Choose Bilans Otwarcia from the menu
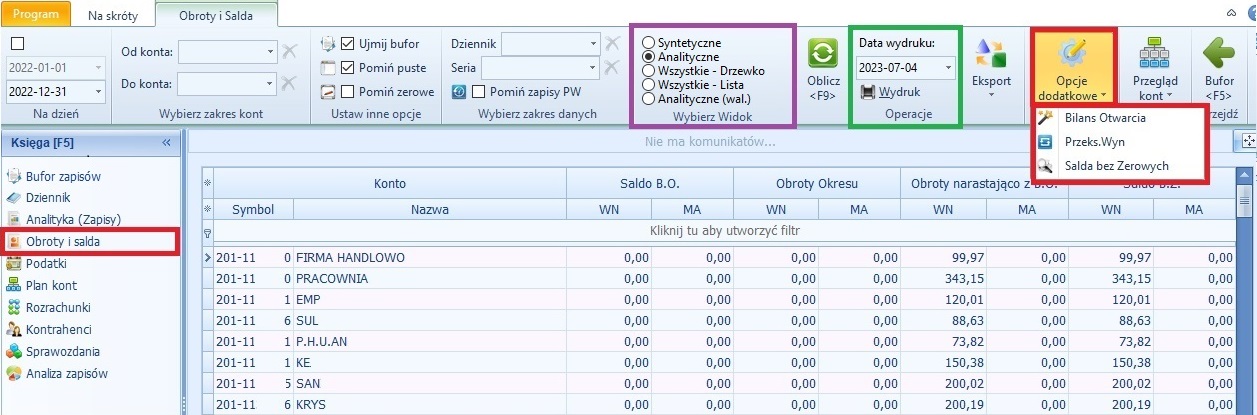This screenshot has width=1257, height=415. click(x=1105, y=118)
